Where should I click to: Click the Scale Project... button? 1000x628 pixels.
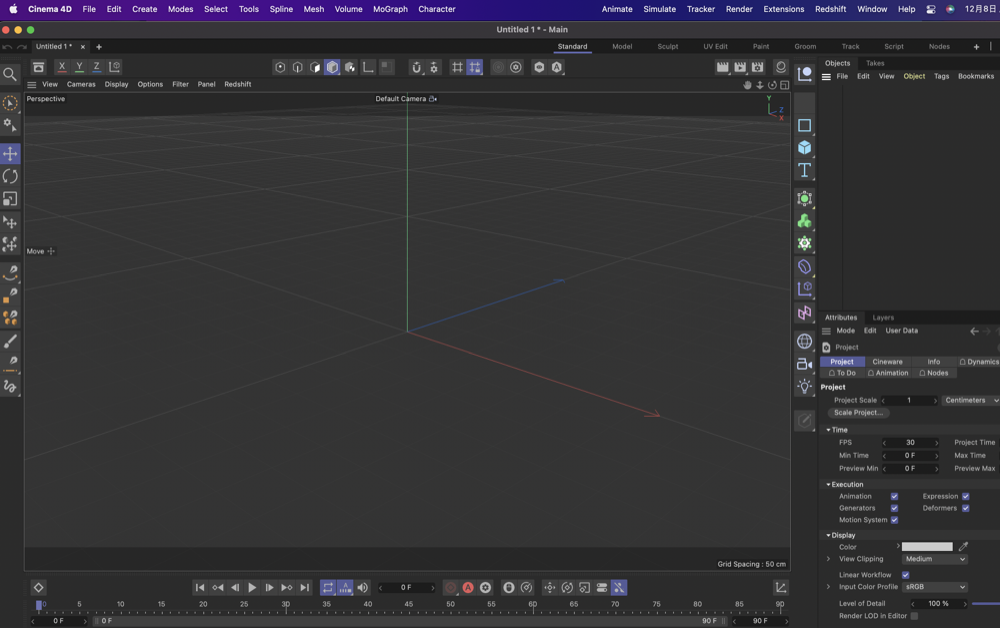(858, 412)
